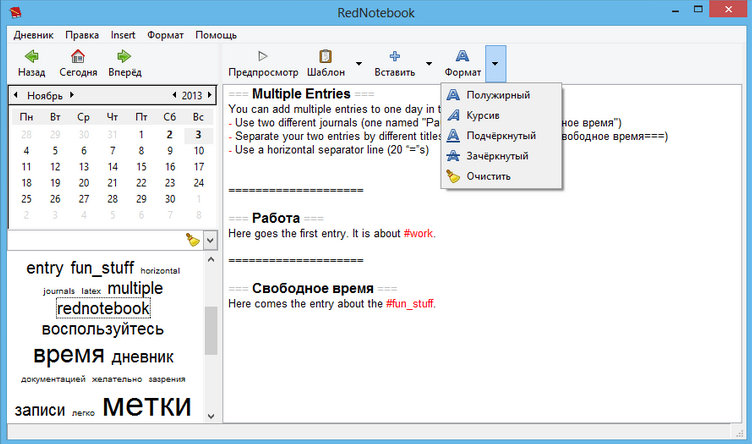The width and height of the screenshot is (752, 444).
Task: Click the 'дневник' word in cloud
Action: point(142,357)
